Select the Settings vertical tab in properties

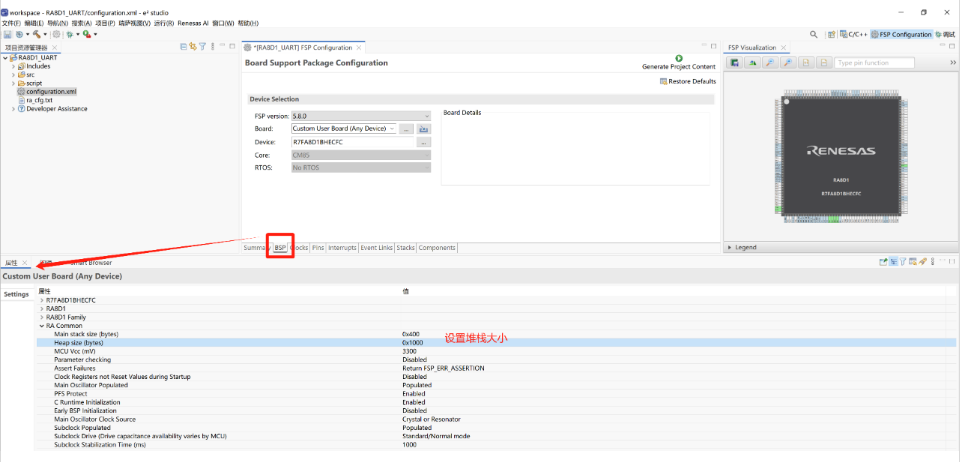[x=17, y=294]
